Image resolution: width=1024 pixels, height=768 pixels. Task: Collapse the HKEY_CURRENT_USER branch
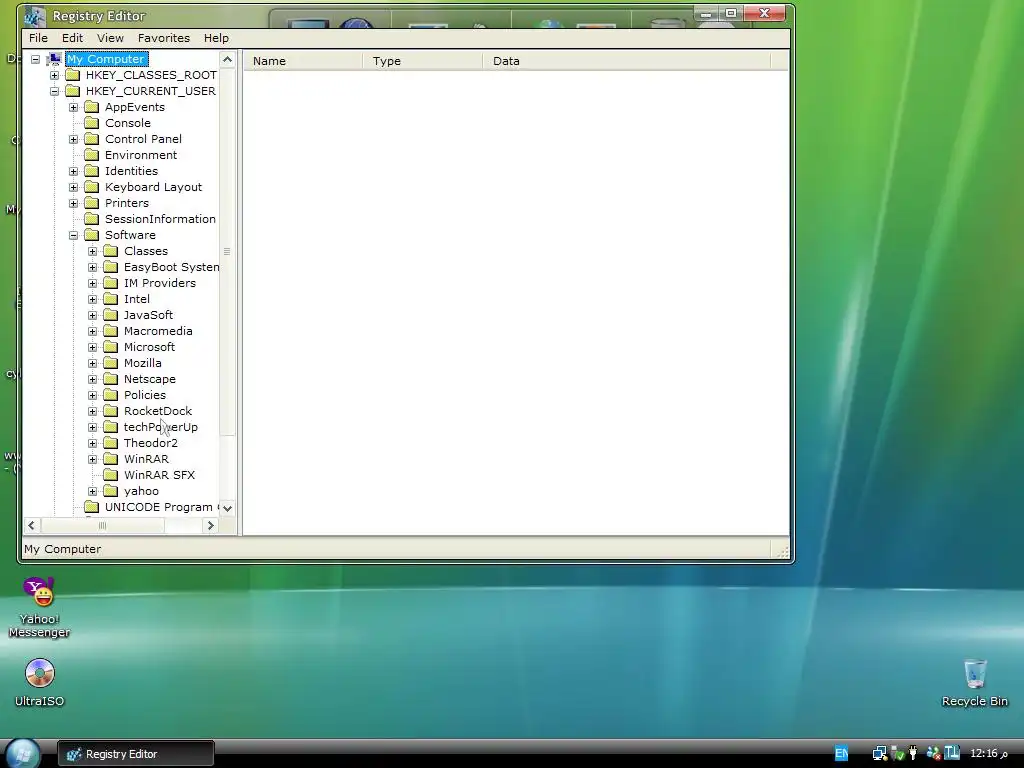click(x=55, y=91)
